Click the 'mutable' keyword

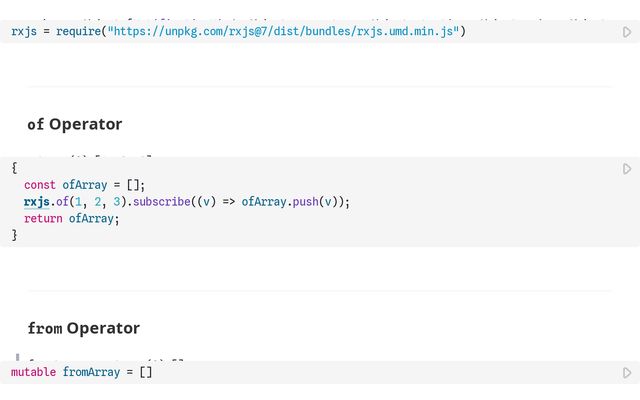[34, 373]
